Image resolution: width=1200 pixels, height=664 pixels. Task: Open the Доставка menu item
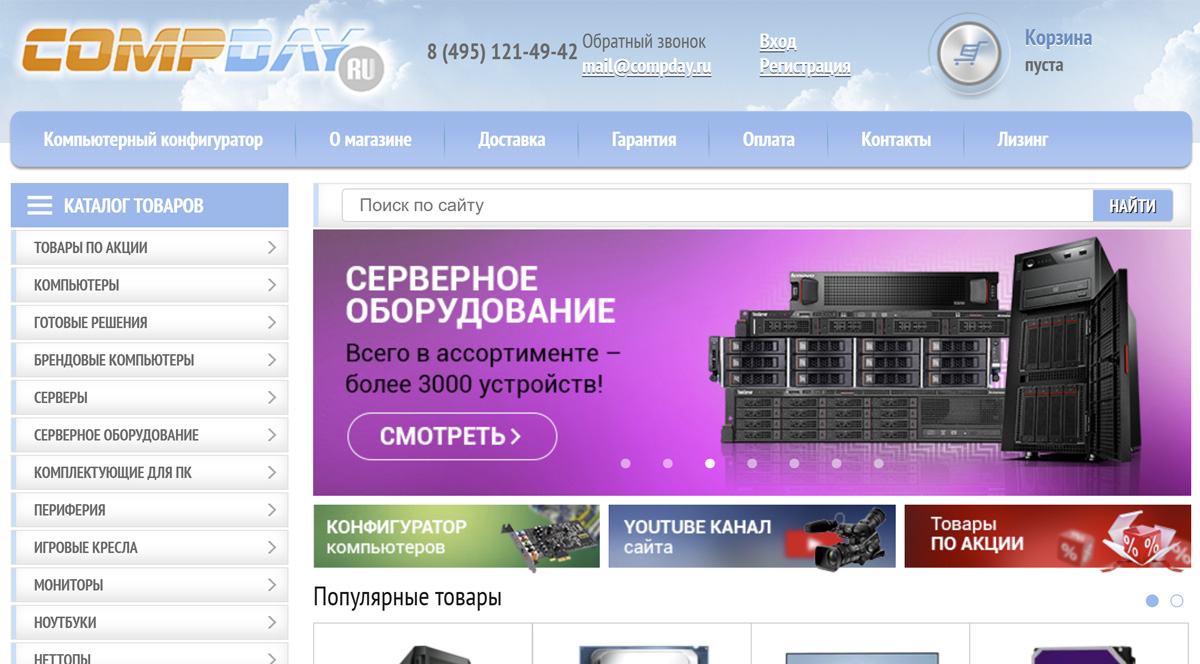(511, 140)
